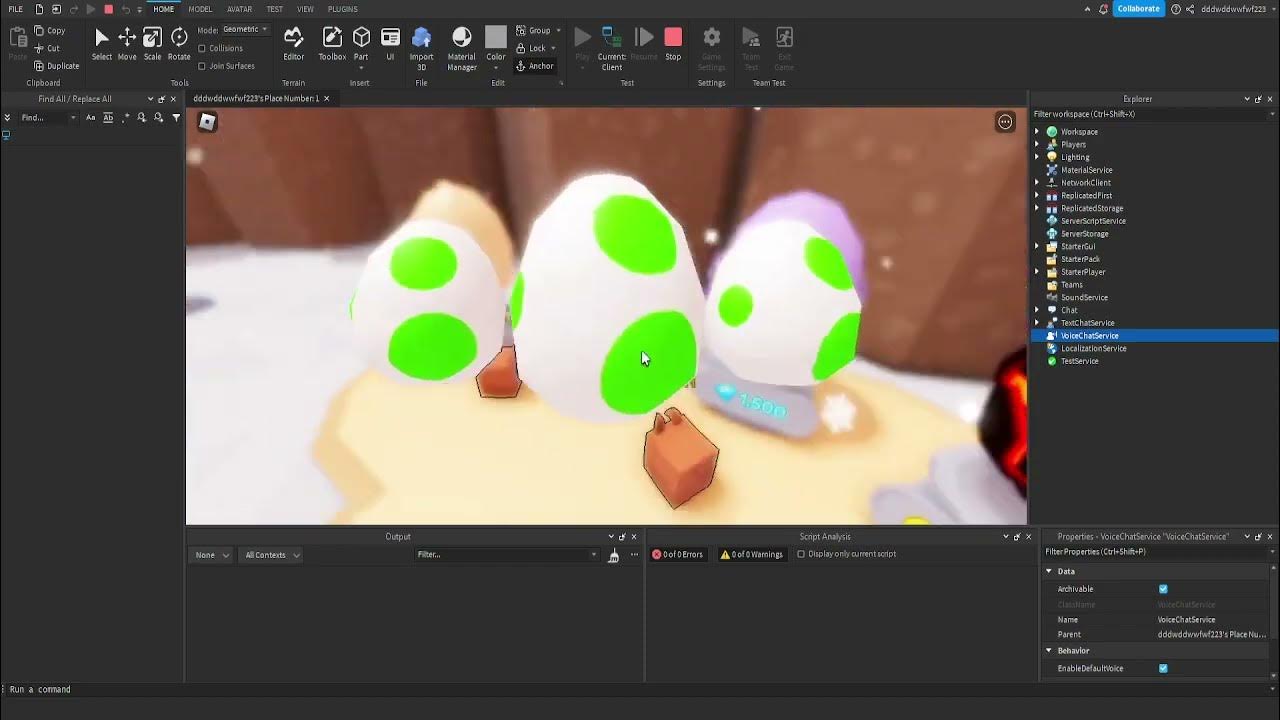Select Lighting in Explorer
Viewport: 1280px width, 720px height.
[x=1075, y=157]
